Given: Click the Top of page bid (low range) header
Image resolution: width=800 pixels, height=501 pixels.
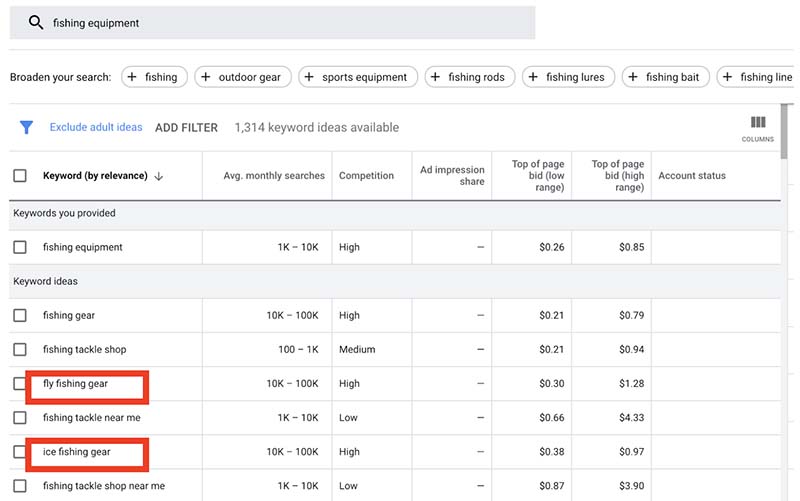Looking at the screenshot, I should pos(538,176).
